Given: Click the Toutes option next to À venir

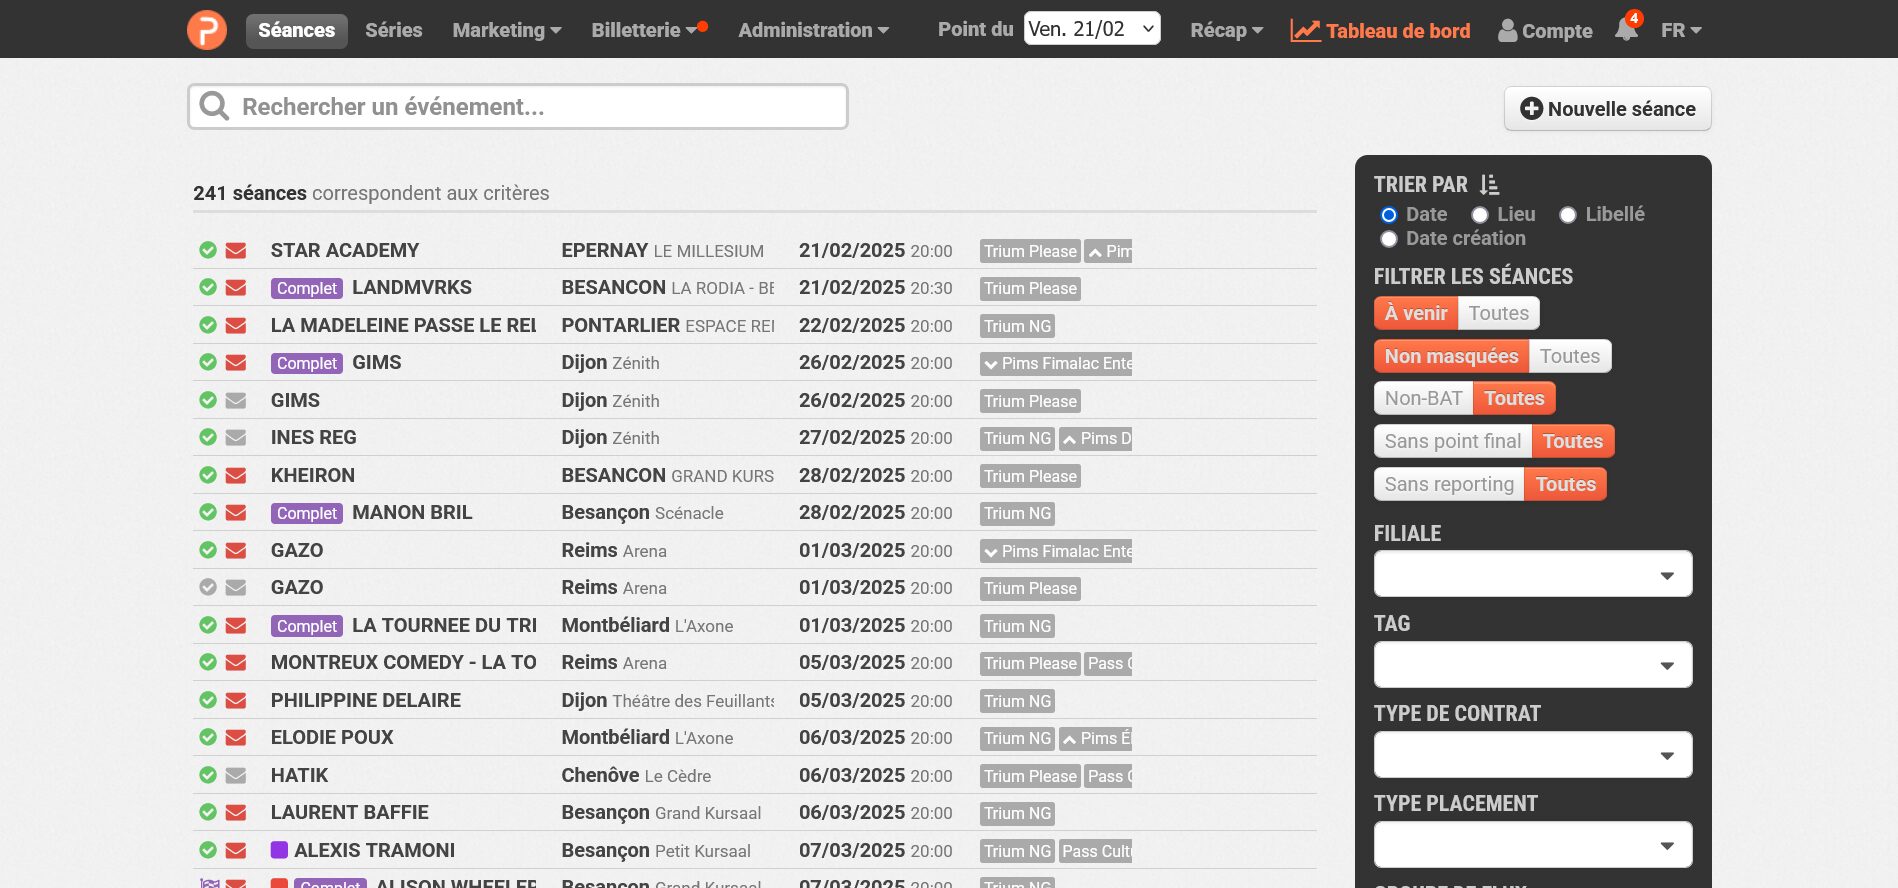Looking at the screenshot, I should pos(1499,314).
